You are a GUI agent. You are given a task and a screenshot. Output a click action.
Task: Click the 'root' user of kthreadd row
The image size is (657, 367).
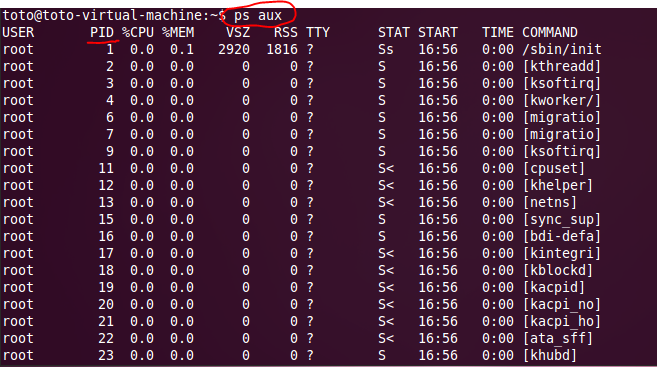coord(18,66)
